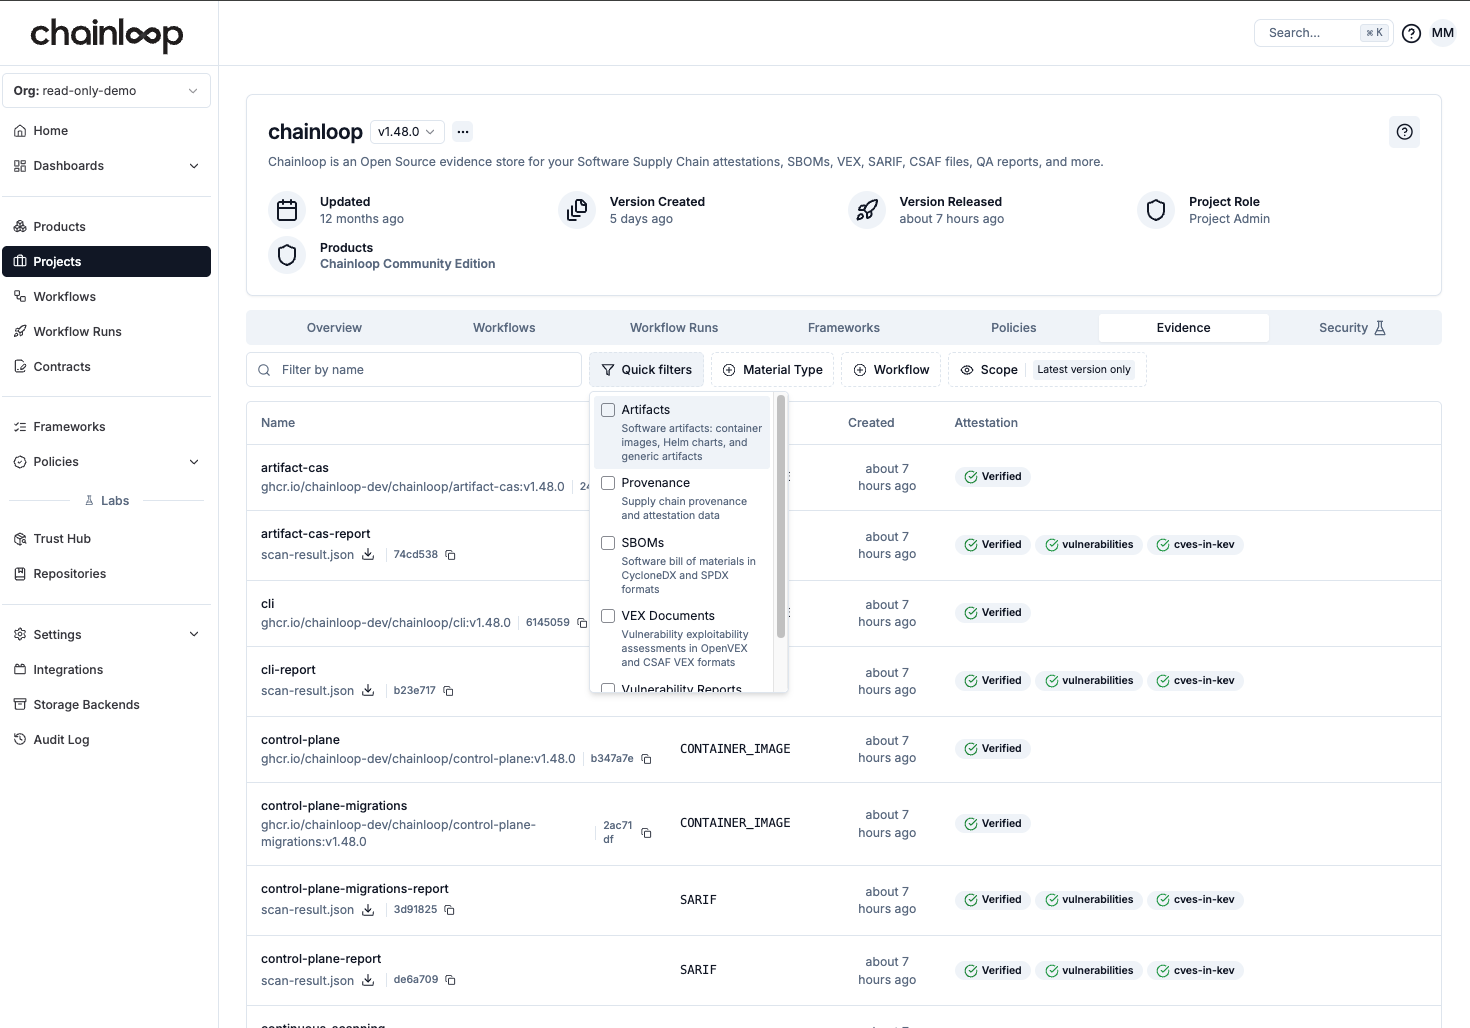Click the Products icon in sidebar
Viewport: 1470px width, 1028px height.
[20, 227]
